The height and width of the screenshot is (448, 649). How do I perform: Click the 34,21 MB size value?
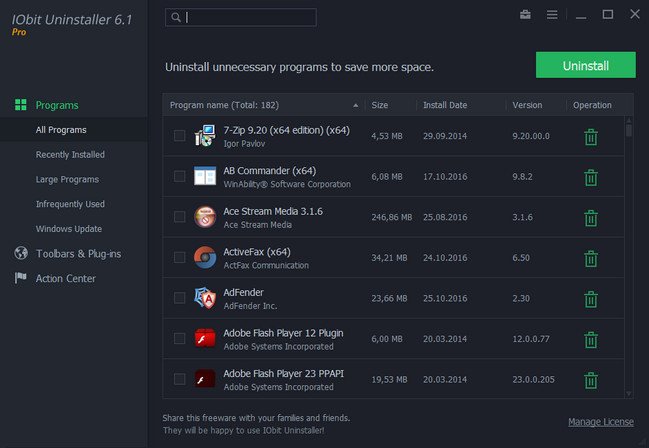click(389, 258)
